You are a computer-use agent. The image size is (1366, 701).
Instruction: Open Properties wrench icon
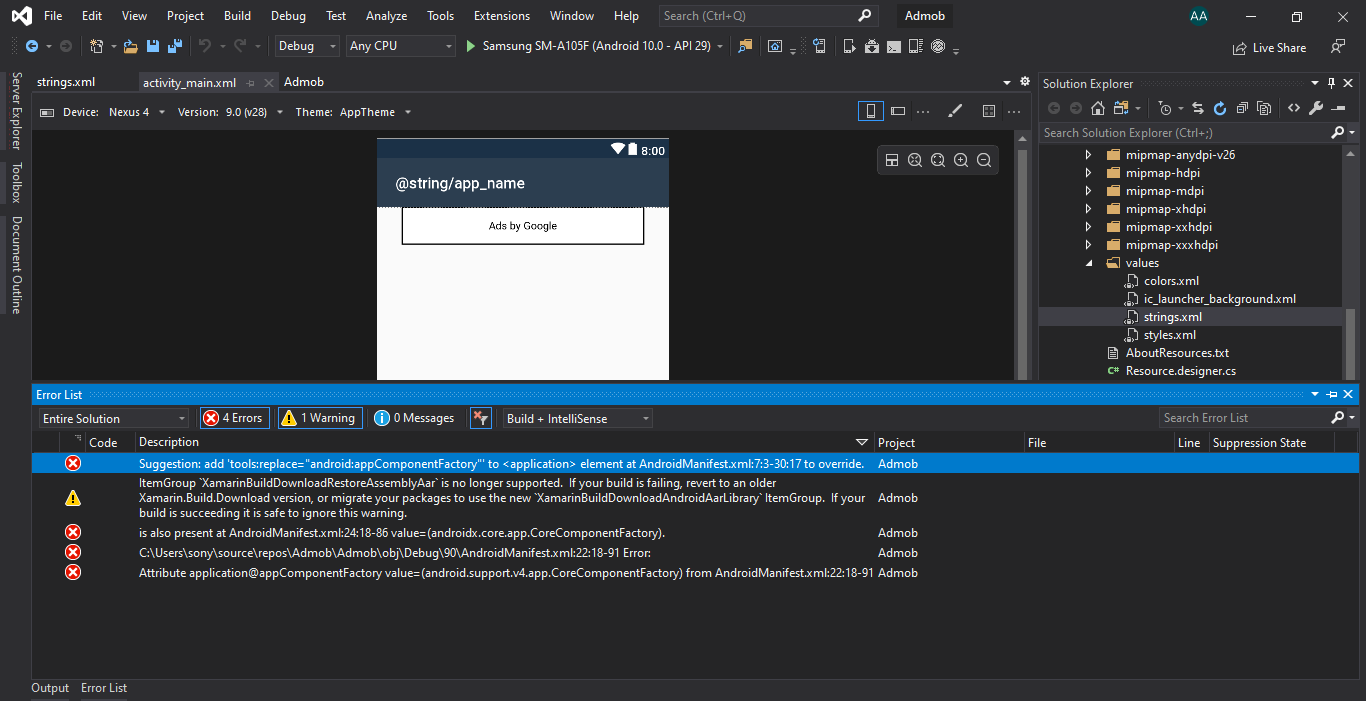click(1316, 108)
